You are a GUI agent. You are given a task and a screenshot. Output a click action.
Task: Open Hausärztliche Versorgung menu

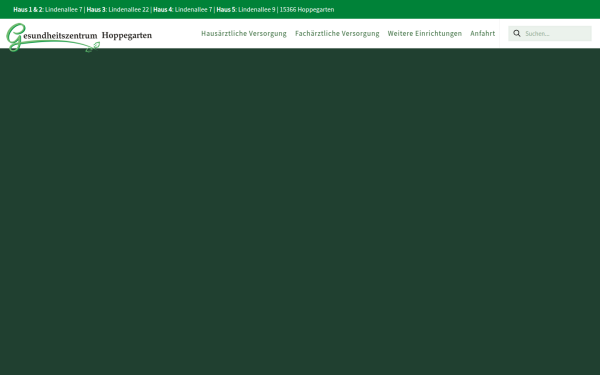(x=244, y=34)
